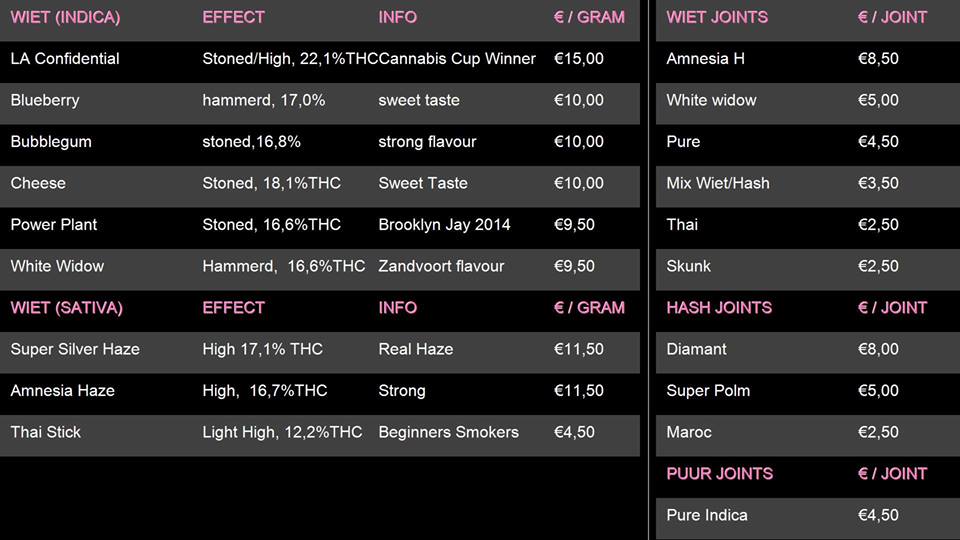Select the Mix Wiet/Hash joint
This screenshot has width=960, height=540.
[x=718, y=183]
